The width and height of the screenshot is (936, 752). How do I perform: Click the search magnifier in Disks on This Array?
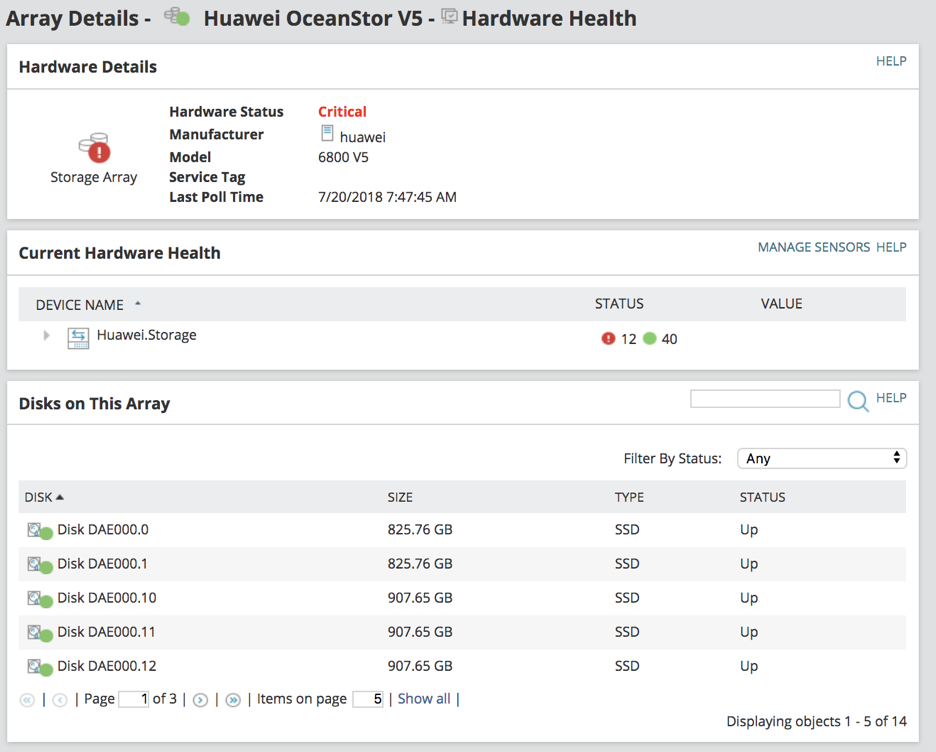[858, 401]
